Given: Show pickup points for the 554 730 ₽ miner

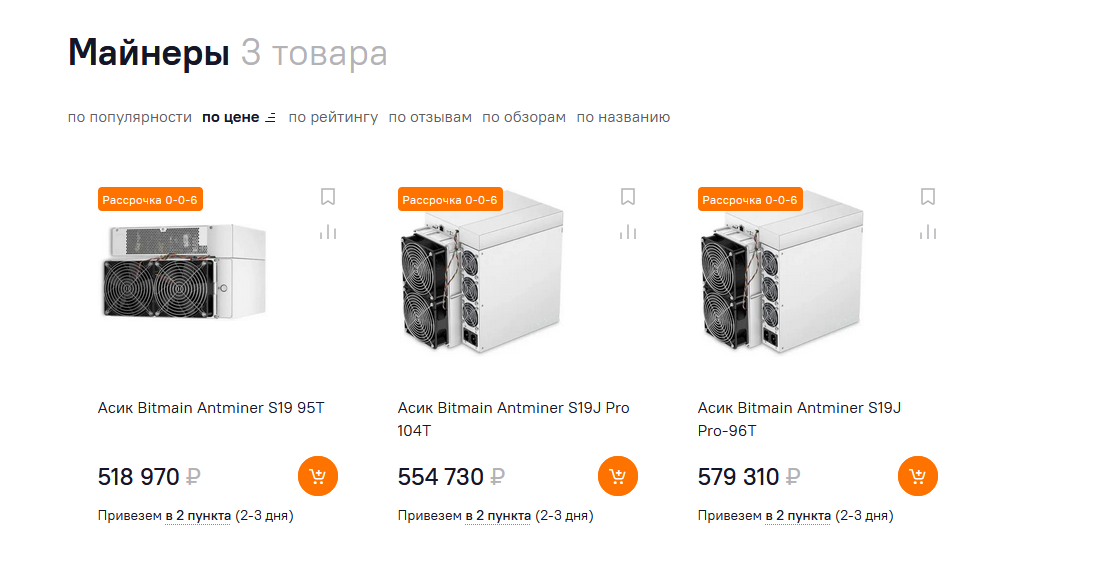Looking at the screenshot, I should (x=498, y=516).
